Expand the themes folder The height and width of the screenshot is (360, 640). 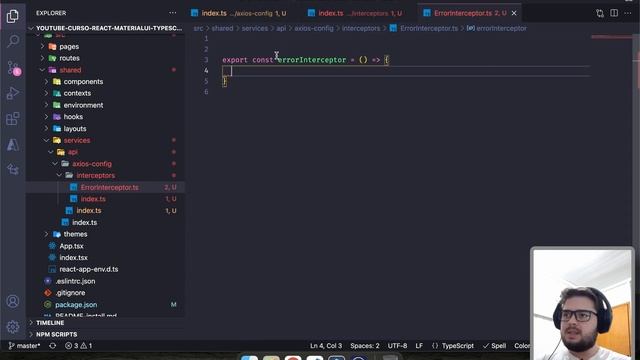106,234
